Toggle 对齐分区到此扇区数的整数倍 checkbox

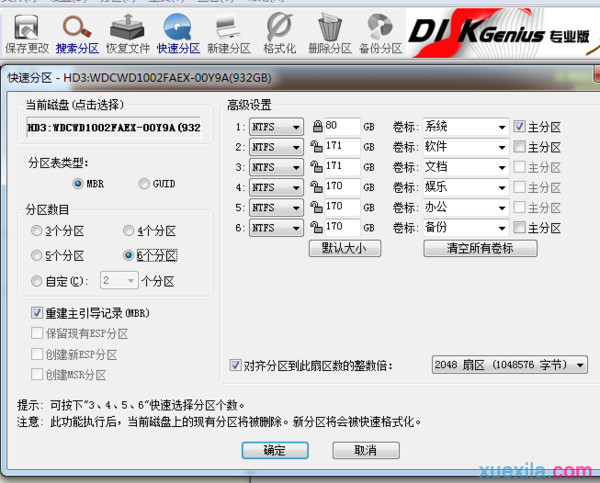(x=235, y=365)
